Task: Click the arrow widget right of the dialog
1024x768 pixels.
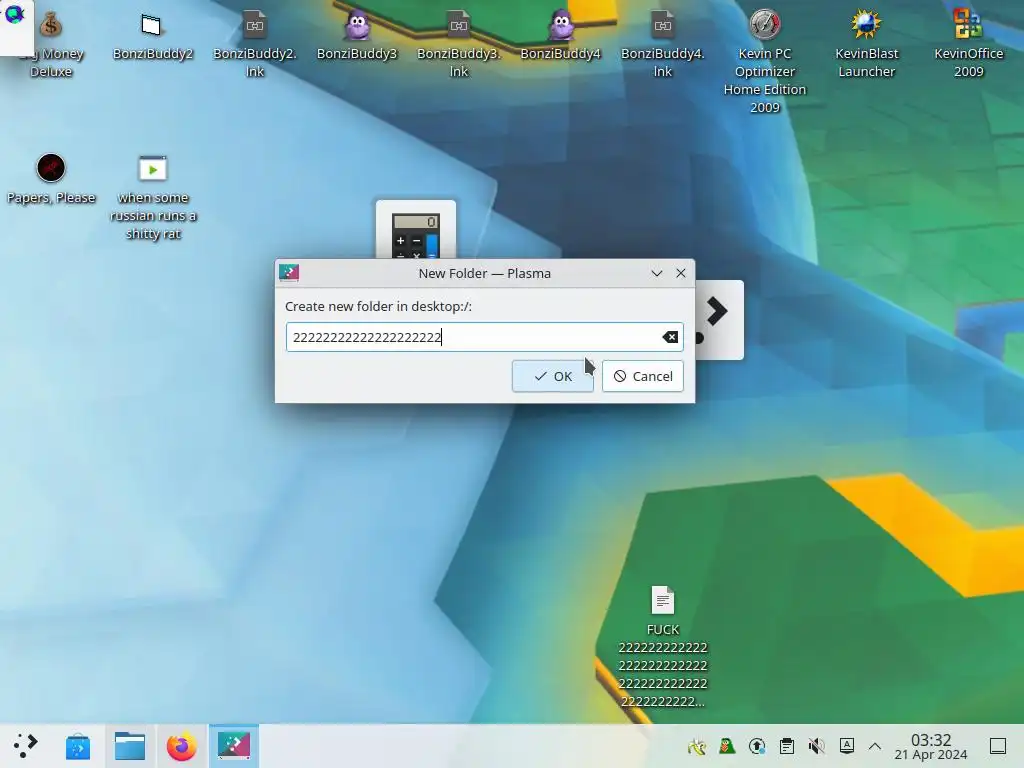Action: 718,319
